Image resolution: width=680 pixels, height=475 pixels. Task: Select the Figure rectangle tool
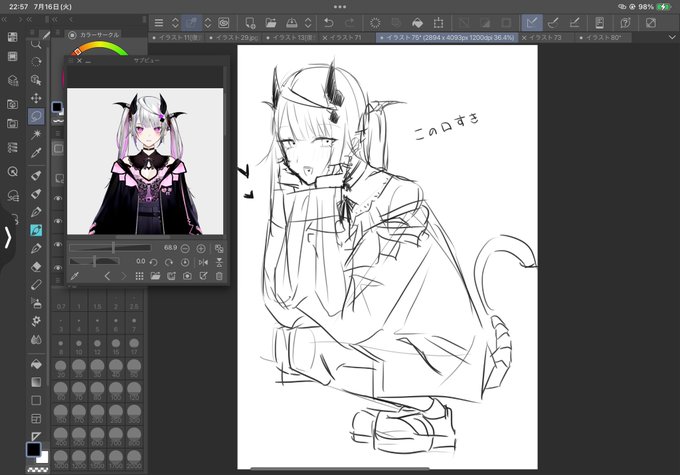tap(36, 400)
